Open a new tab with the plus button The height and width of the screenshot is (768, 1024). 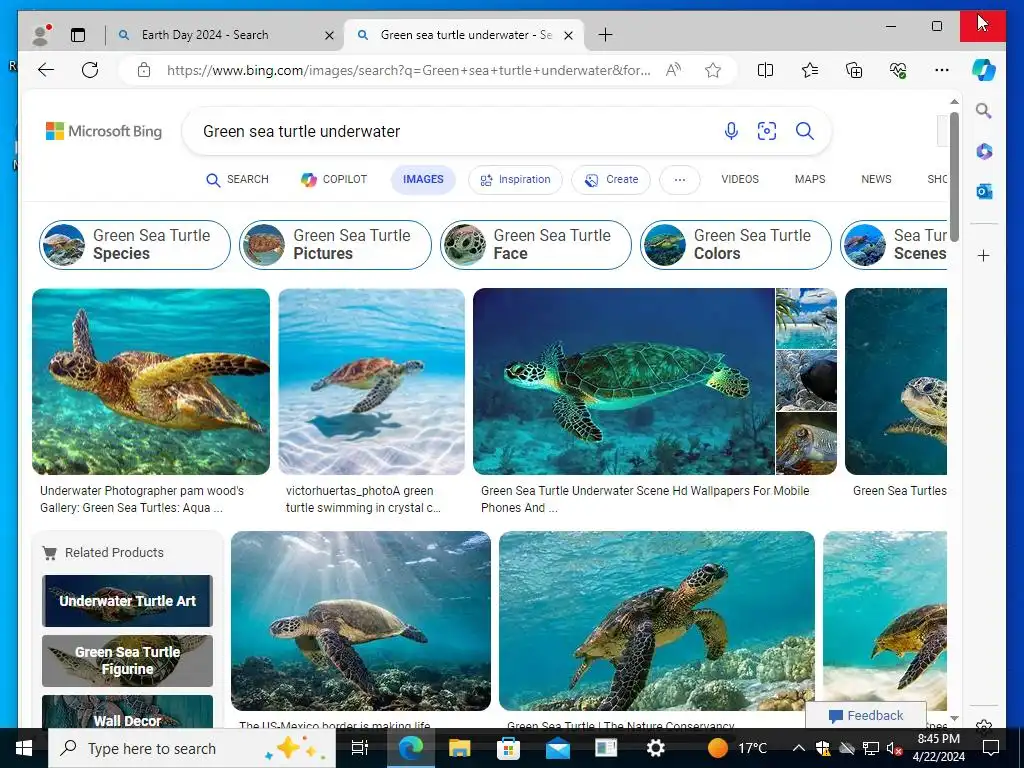pyautogui.click(x=605, y=35)
